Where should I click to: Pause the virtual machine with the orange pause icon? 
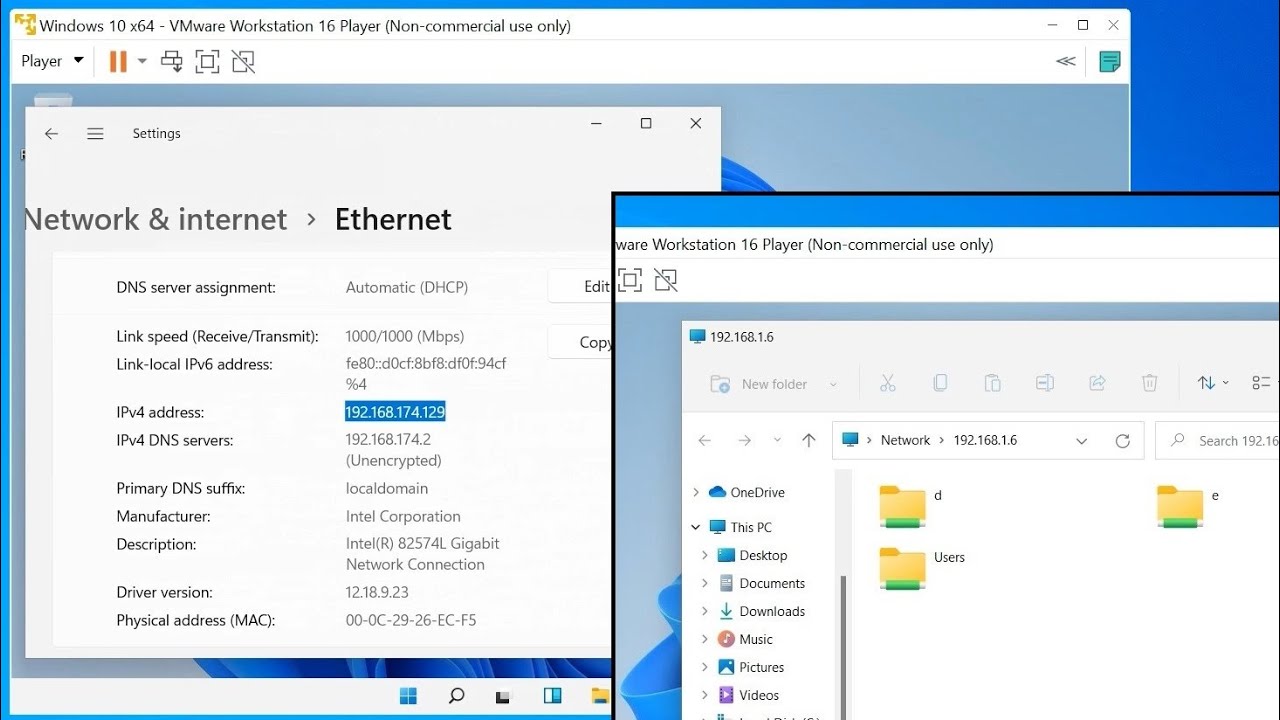[x=118, y=61]
